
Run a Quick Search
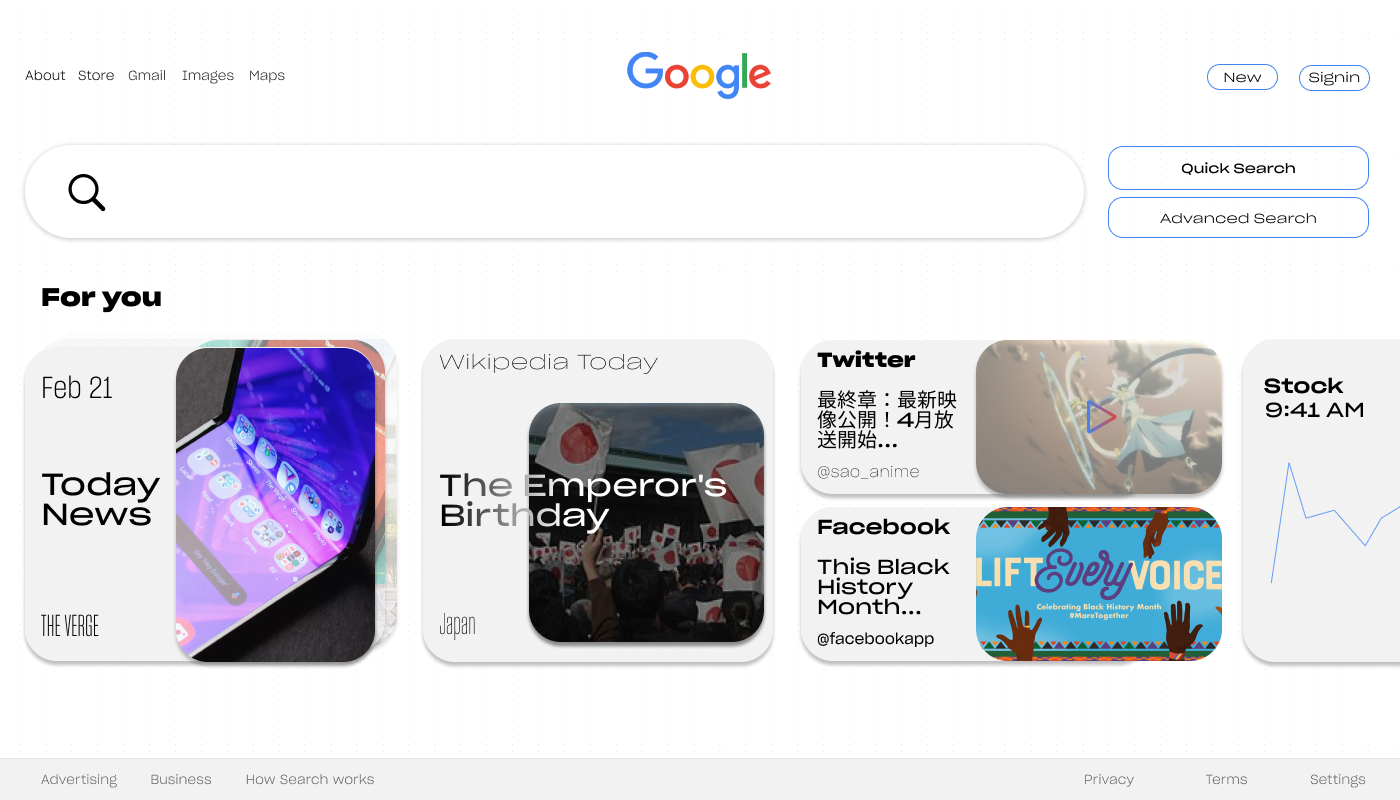point(1238,168)
